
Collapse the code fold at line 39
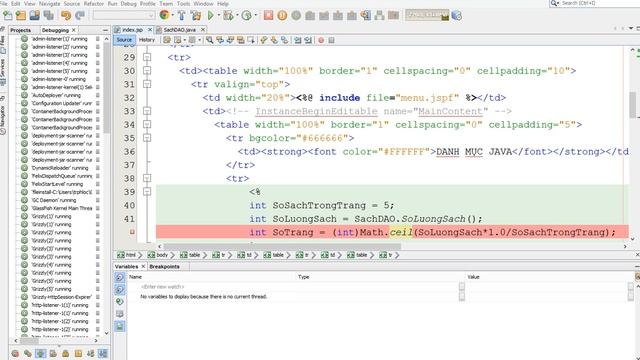coord(147,192)
